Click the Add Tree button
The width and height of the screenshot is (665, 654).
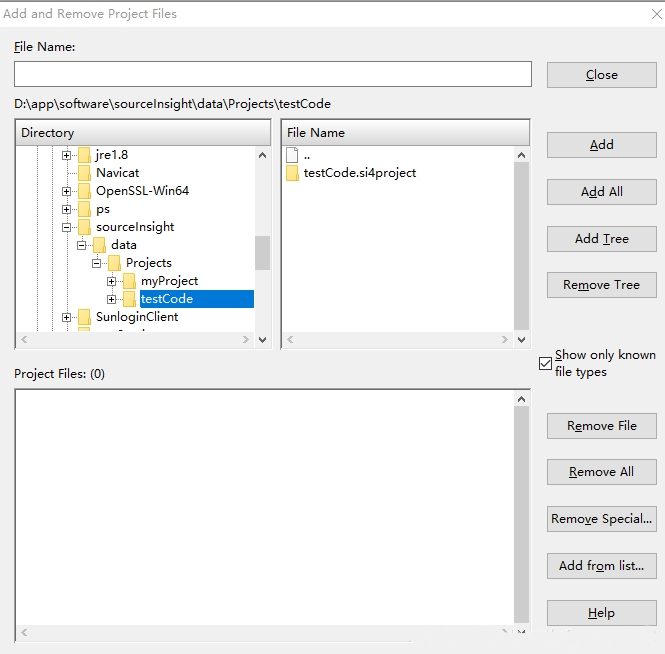(601, 239)
